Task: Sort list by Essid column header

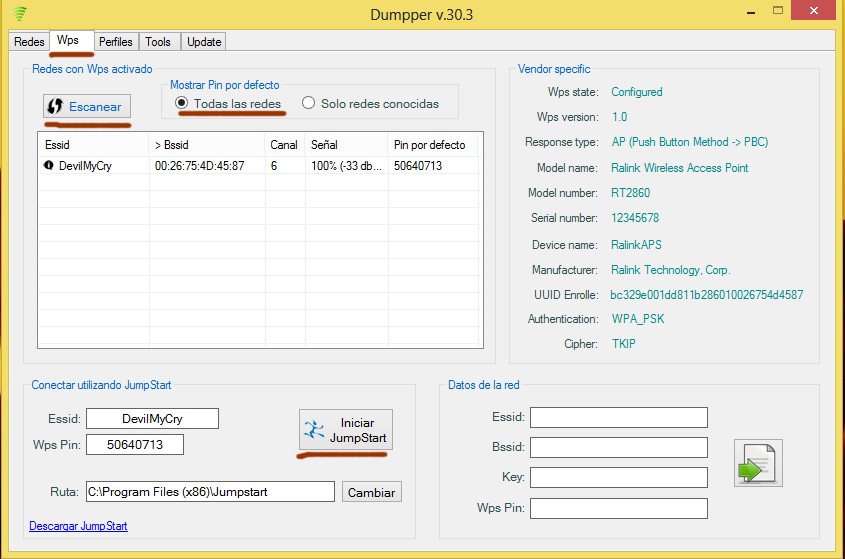Action: pyautogui.click(x=93, y=144)
